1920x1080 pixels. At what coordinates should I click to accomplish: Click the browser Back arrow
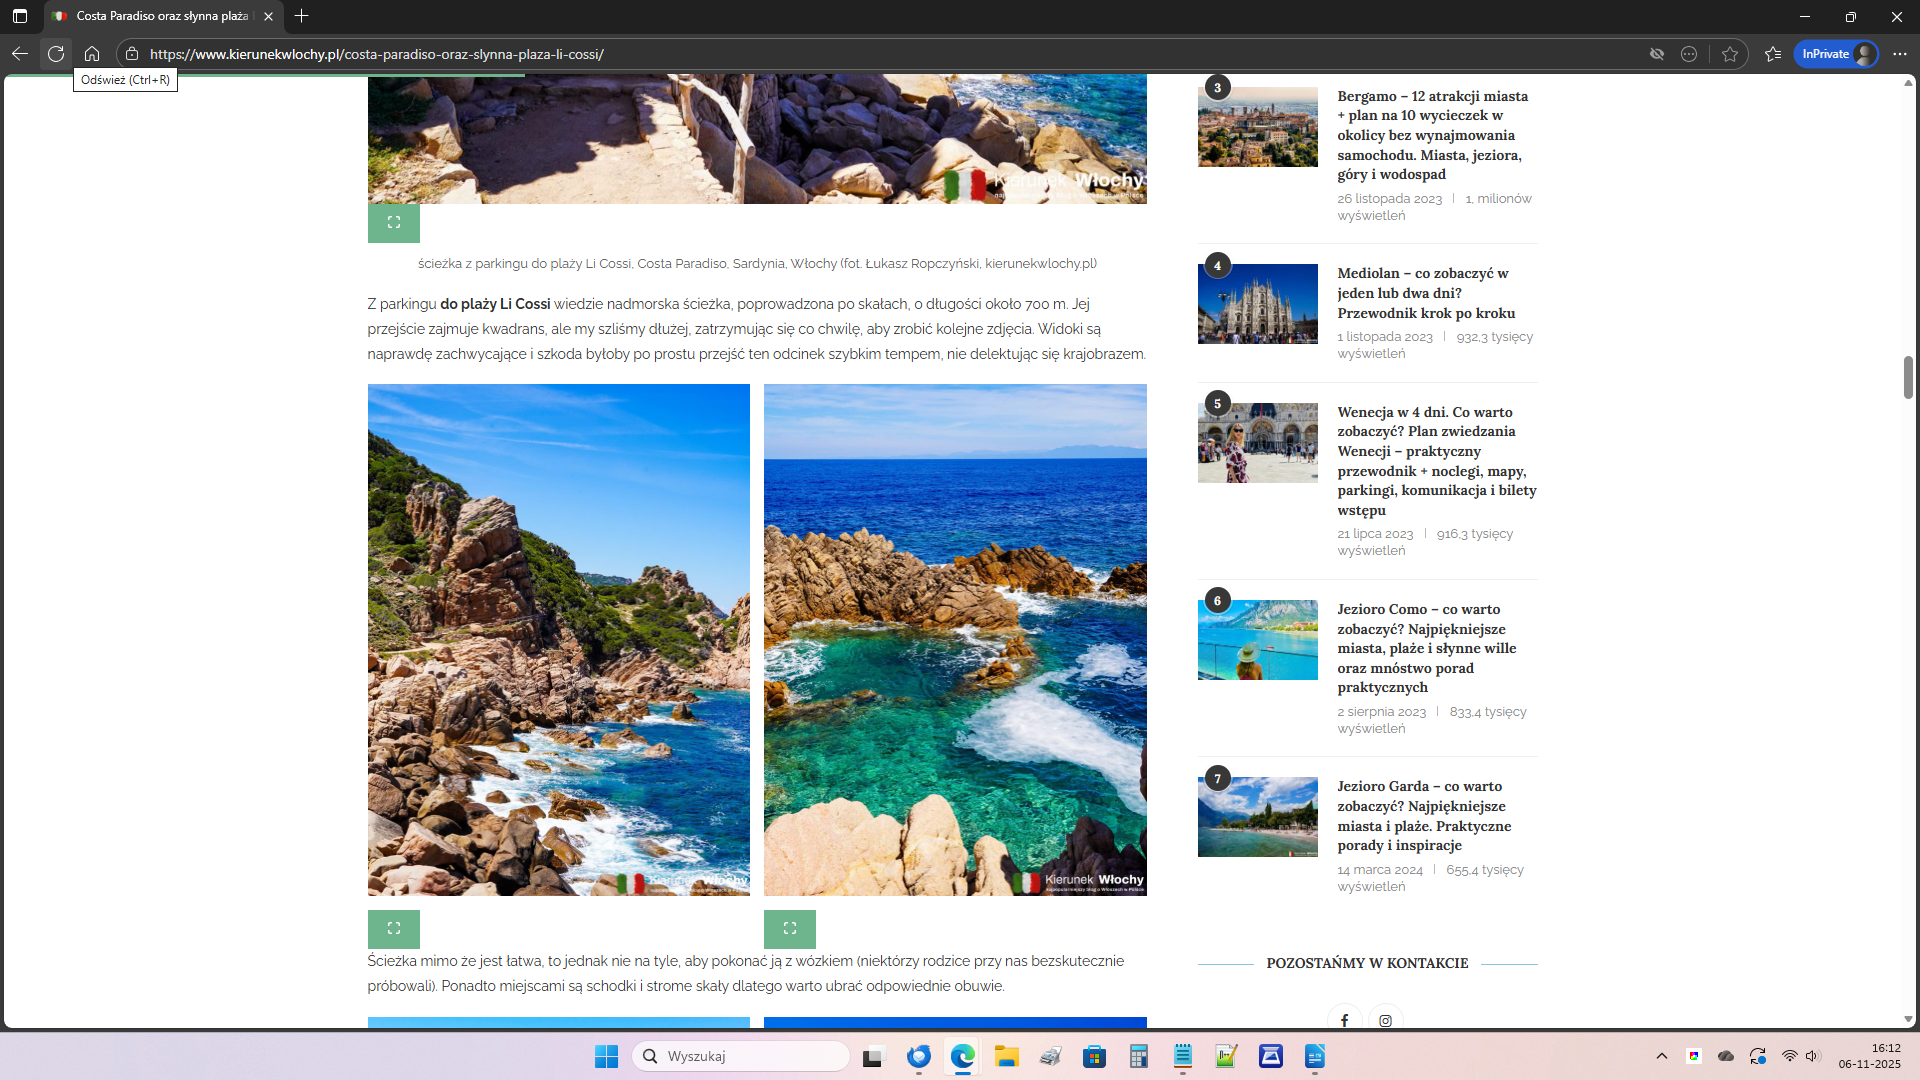click(20, 54)
